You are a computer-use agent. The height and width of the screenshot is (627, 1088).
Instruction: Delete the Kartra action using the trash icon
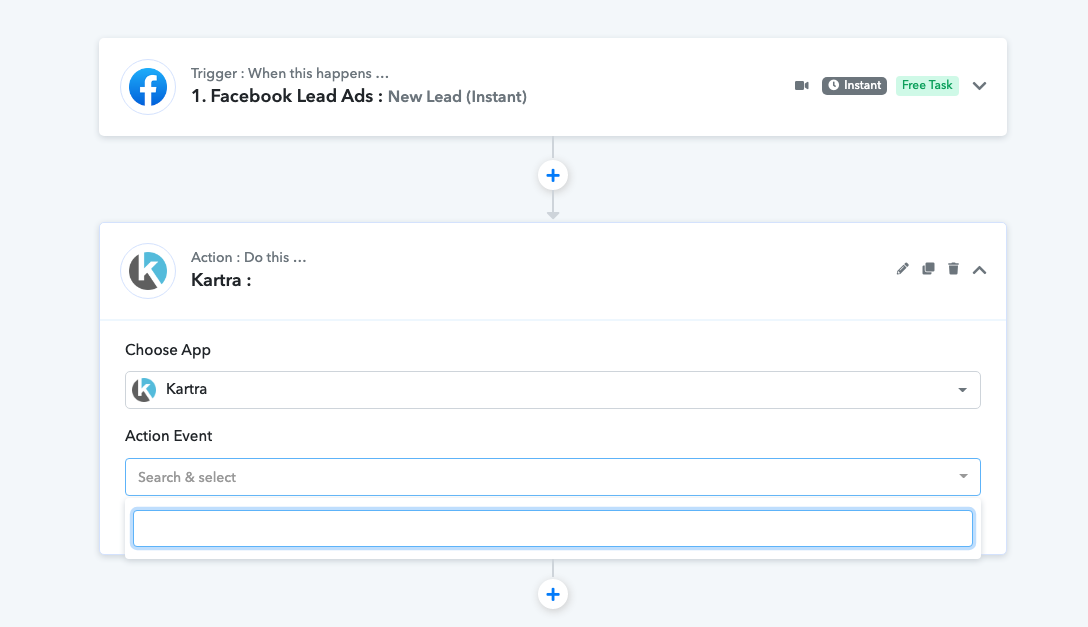[x=953, y=269]
